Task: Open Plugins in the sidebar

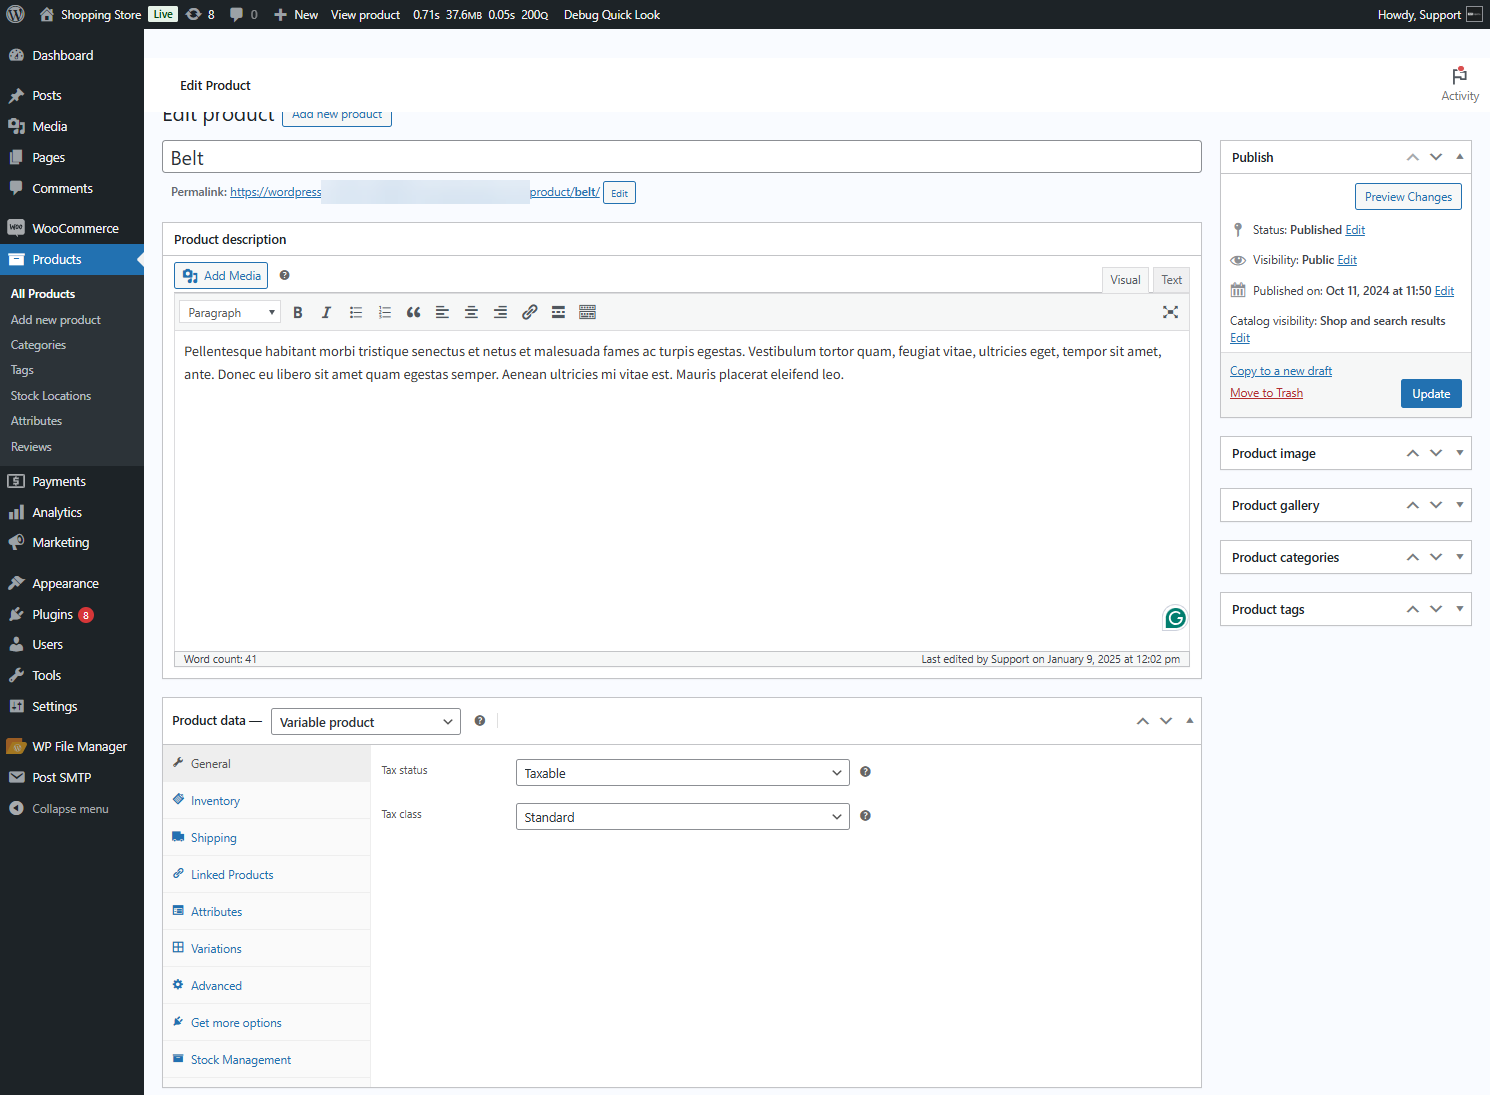Action: tap(72, 614)
